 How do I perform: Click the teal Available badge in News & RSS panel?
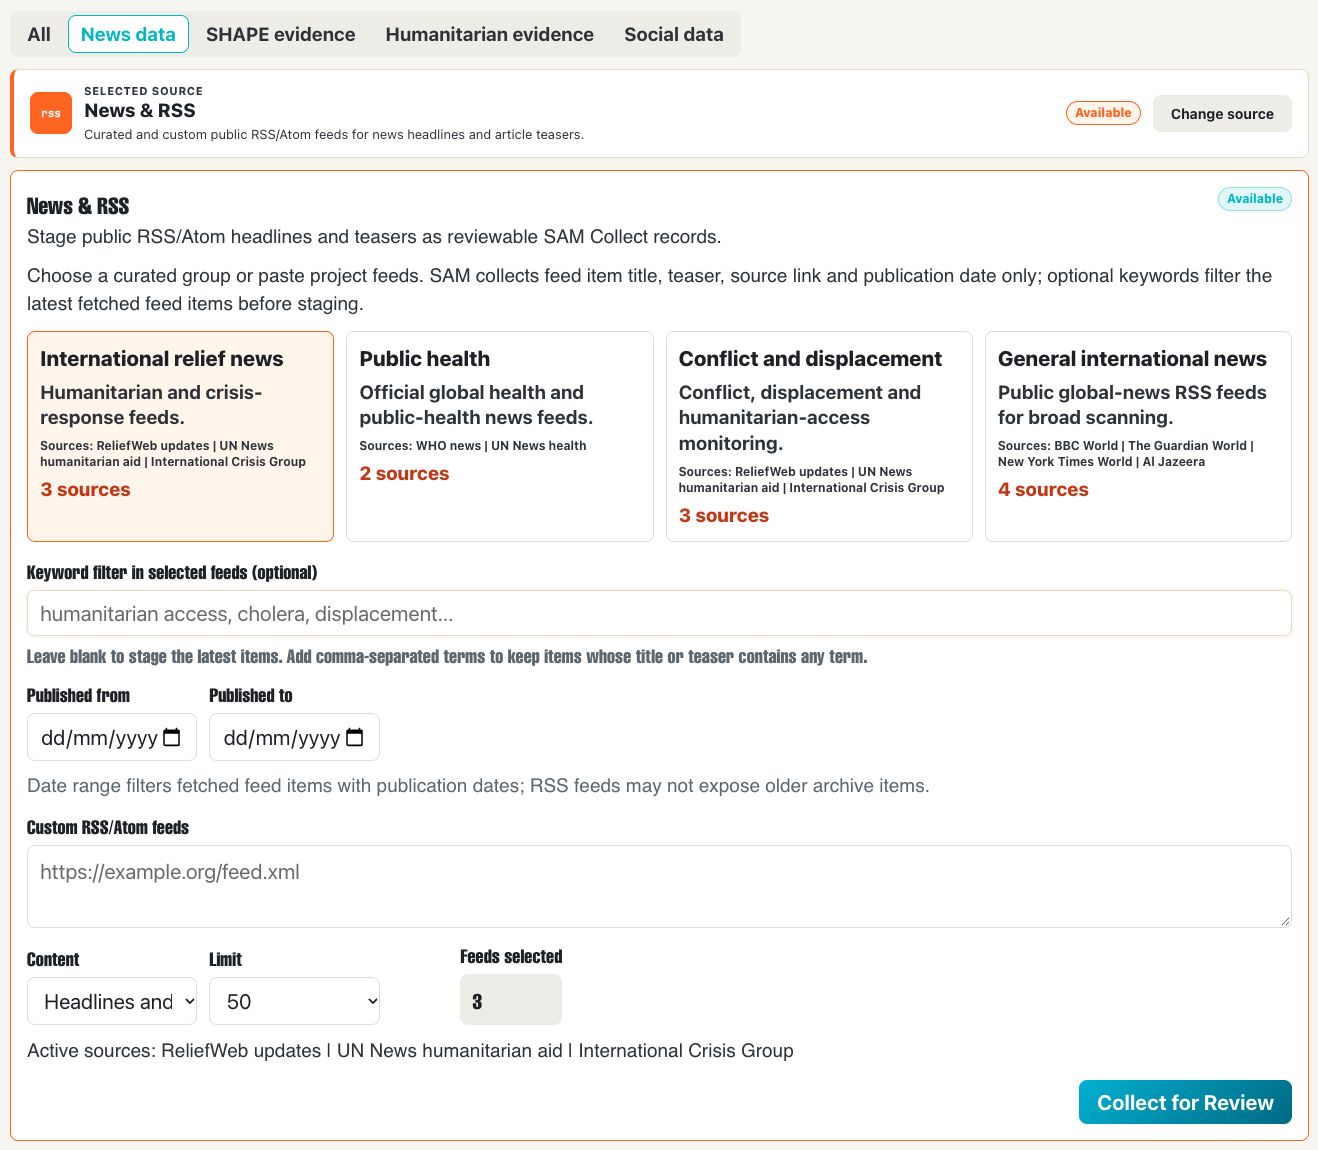[x=1254, y=199]
